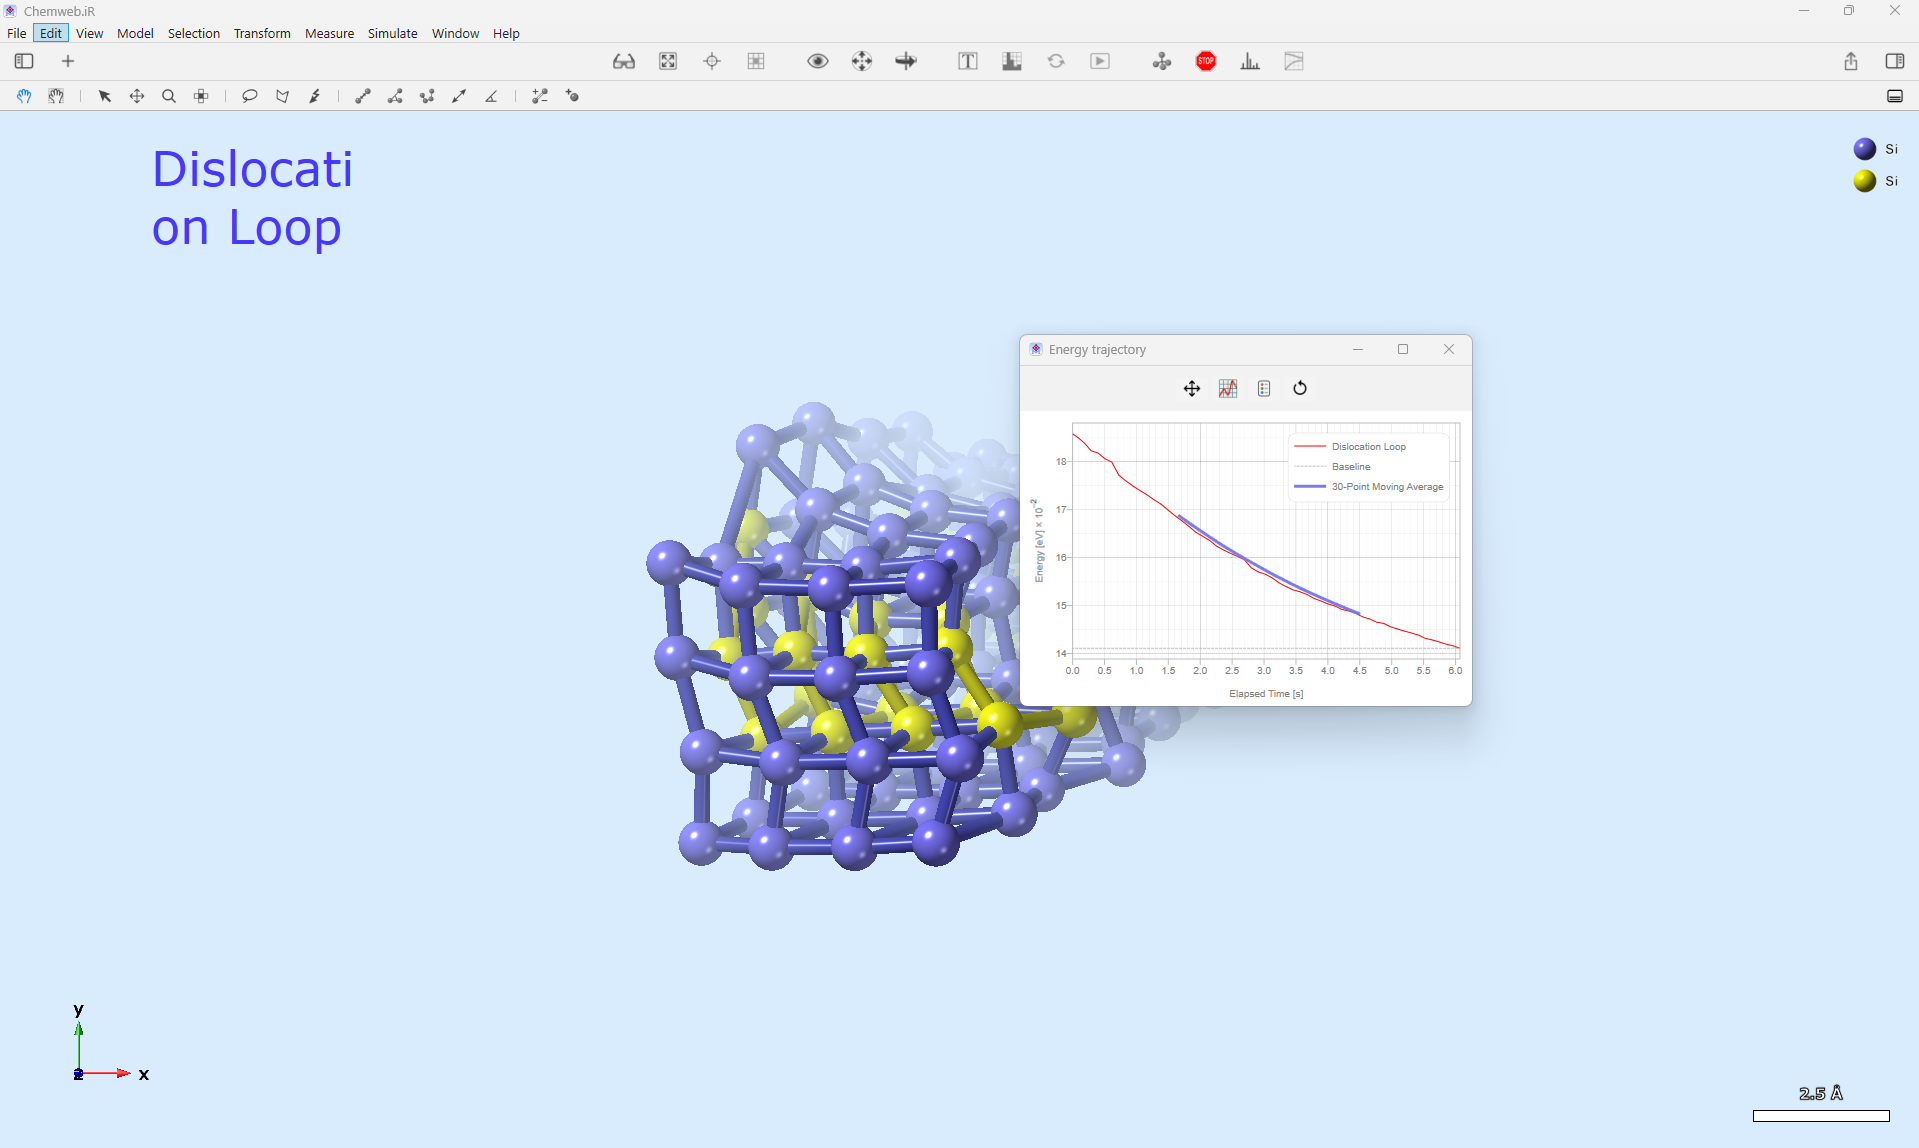Select the arrow pointer tool

104,96
